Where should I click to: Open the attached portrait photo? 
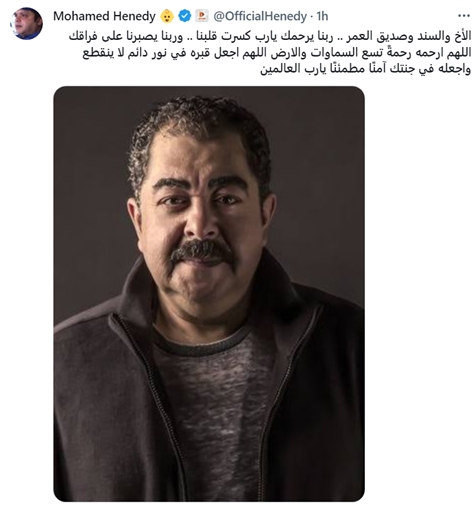(x=209, y=294)
